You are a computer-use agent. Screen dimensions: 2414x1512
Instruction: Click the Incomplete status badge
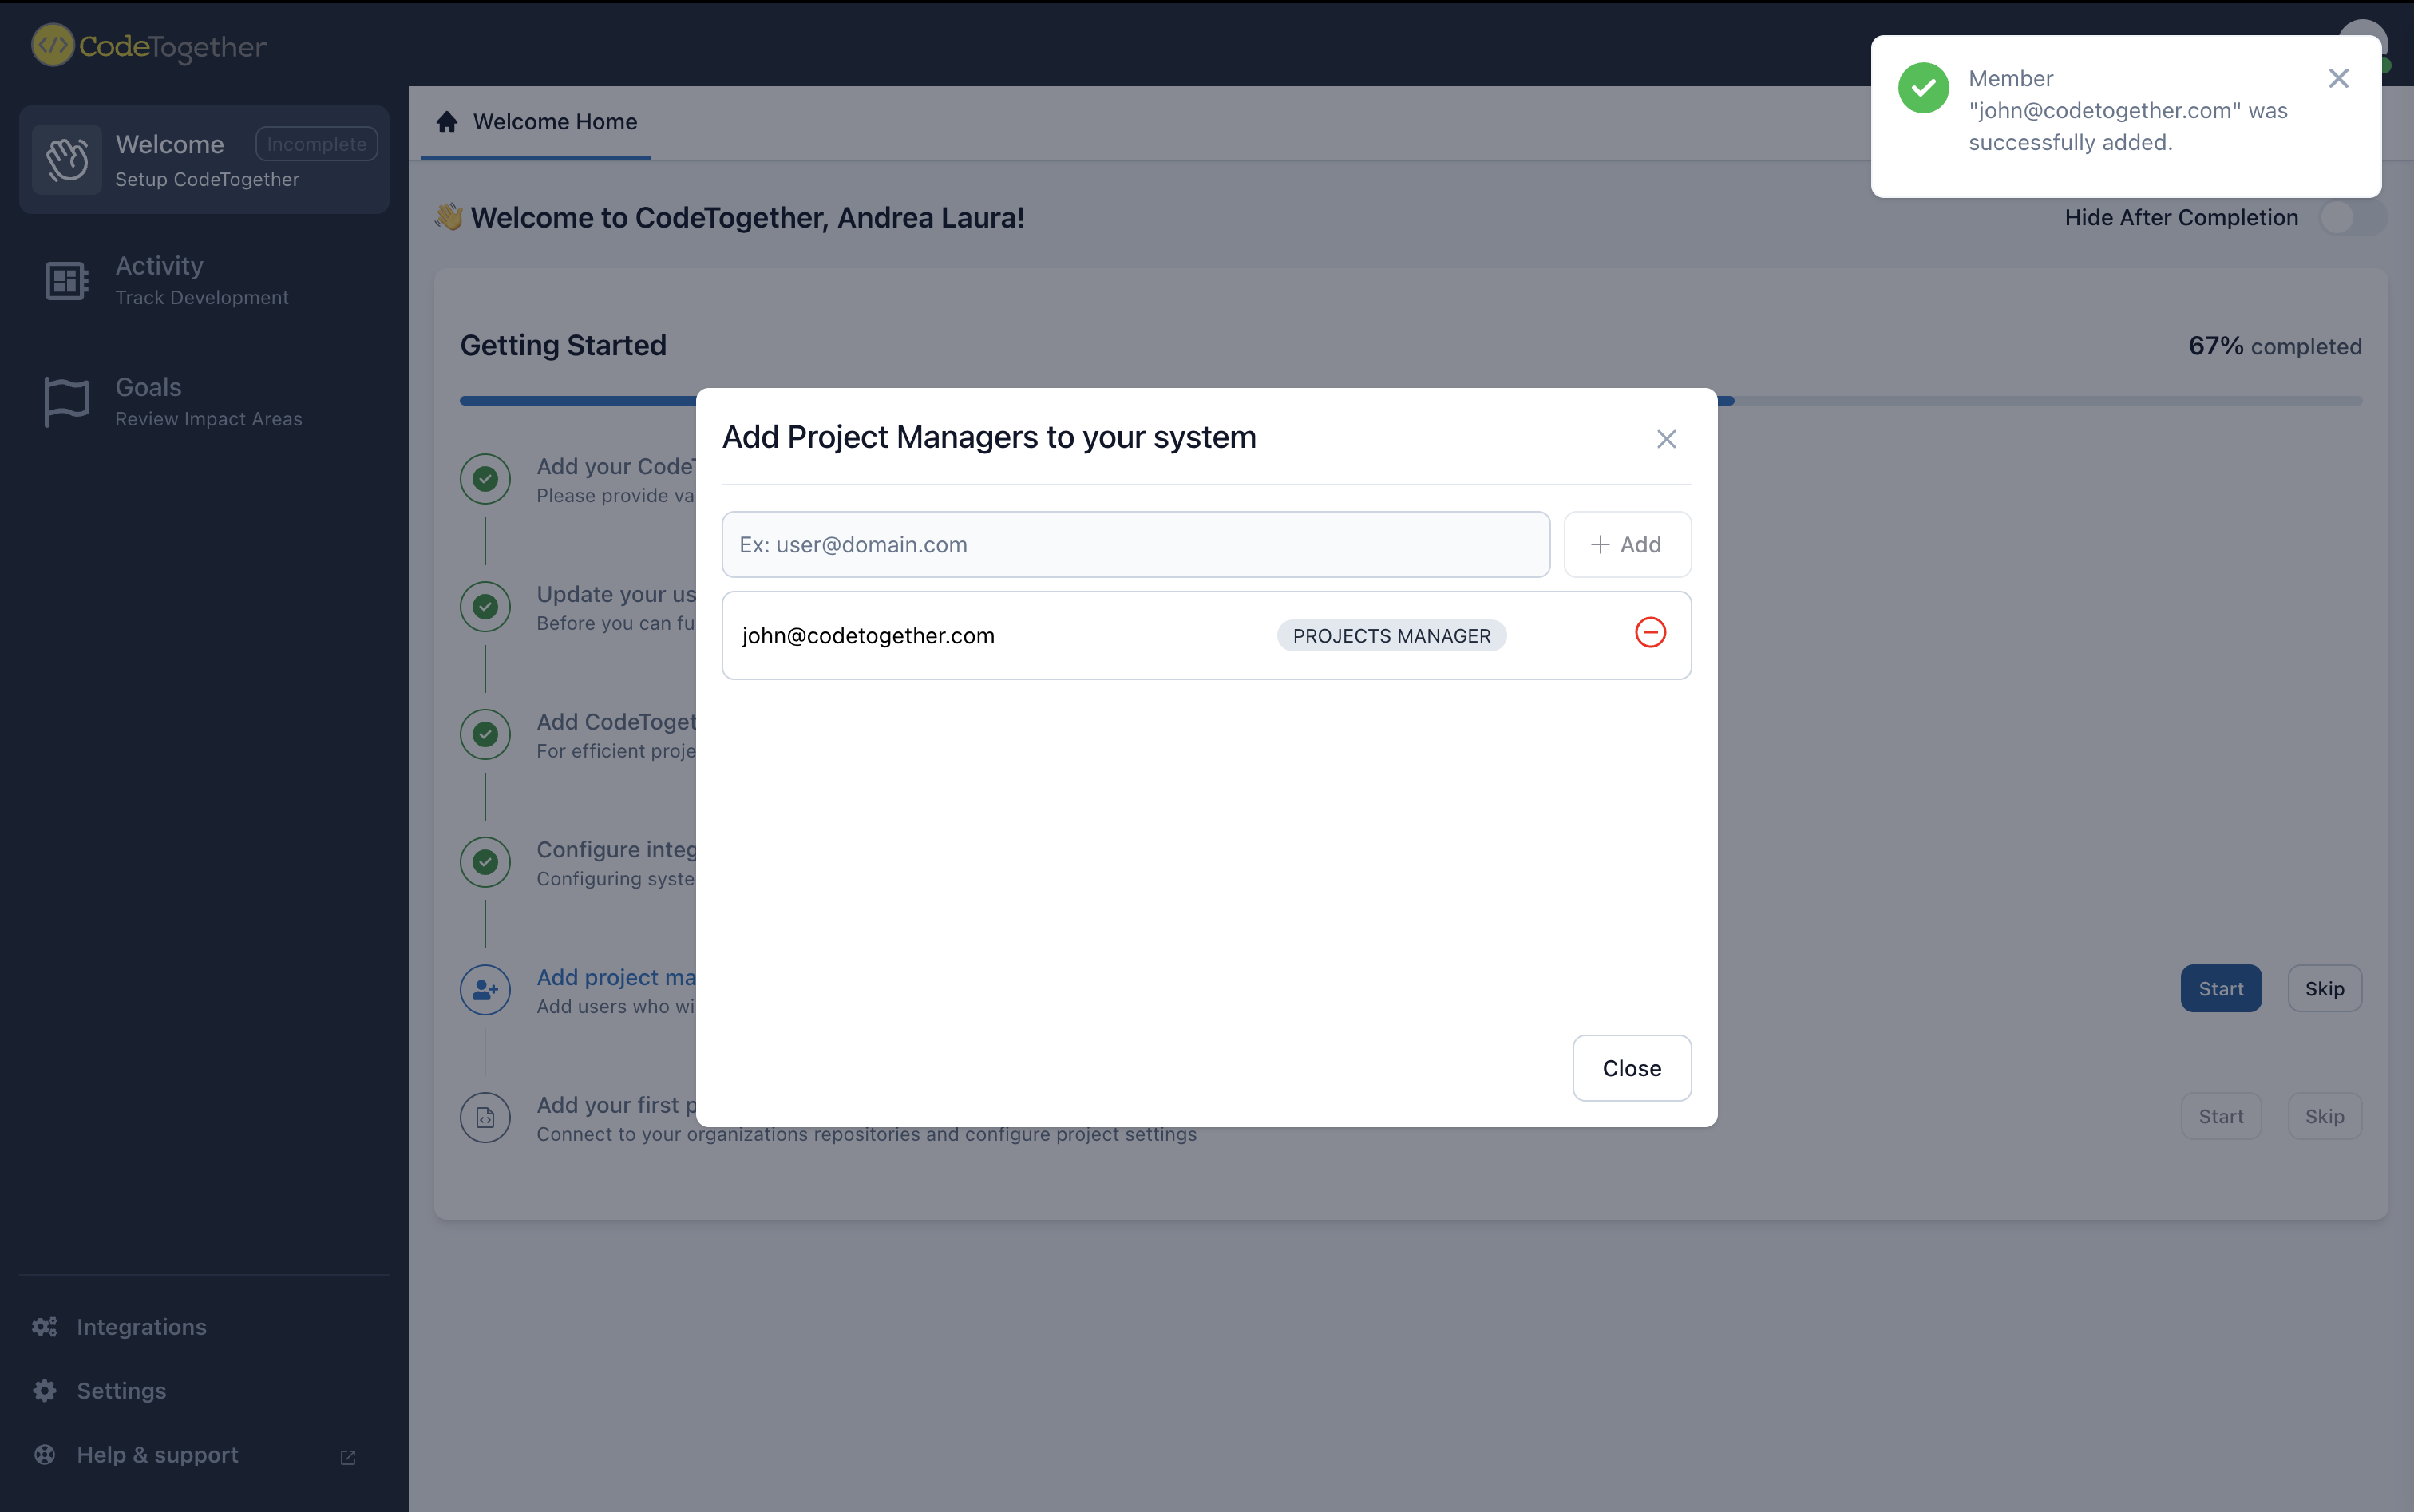click(x=316, y=144)
